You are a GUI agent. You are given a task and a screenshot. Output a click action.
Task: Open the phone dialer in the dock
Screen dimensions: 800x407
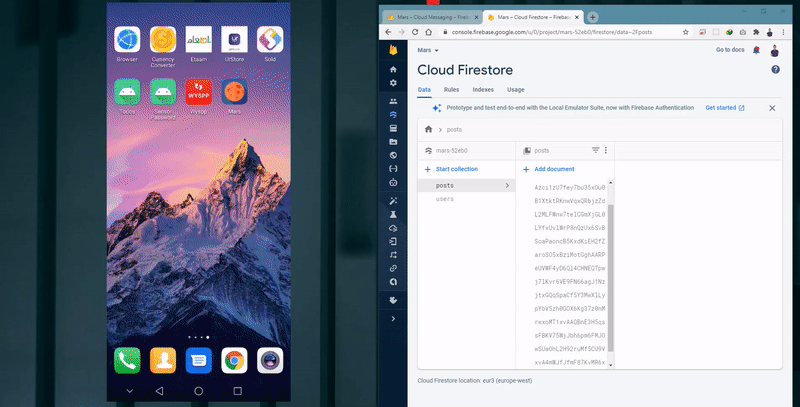pos(127,361)
